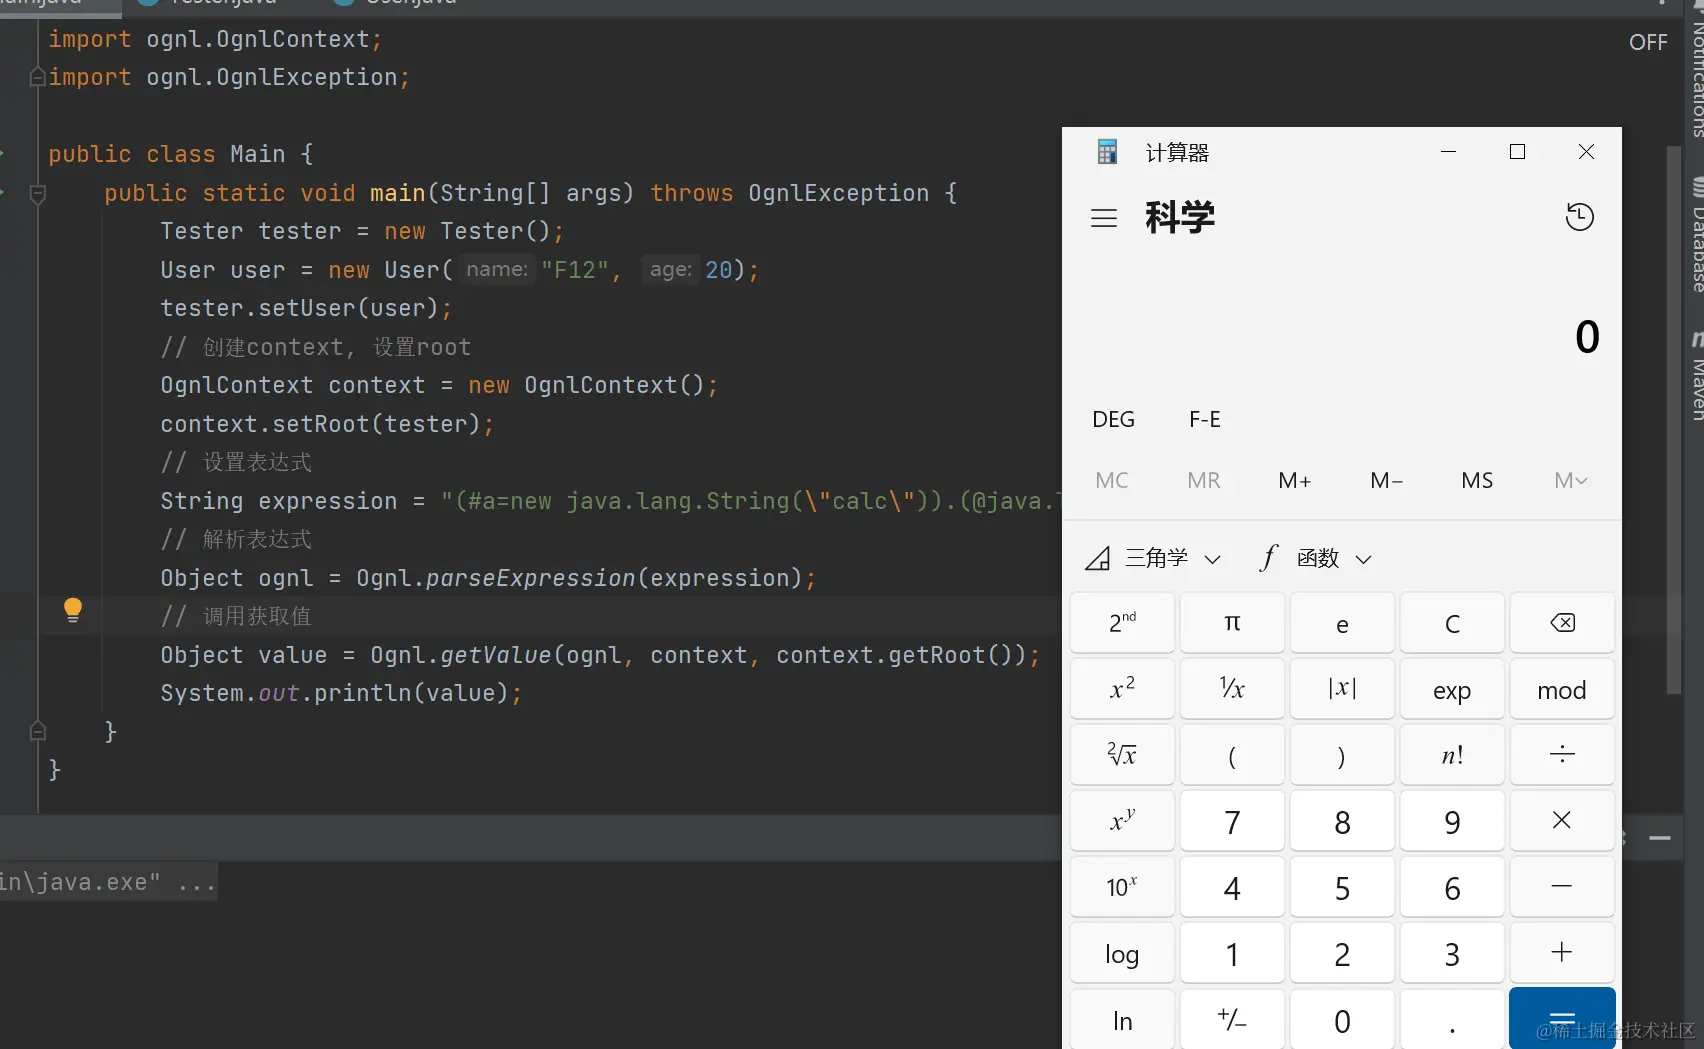Click the log button
The image size is (1704, 1049).
(1122, 953)
